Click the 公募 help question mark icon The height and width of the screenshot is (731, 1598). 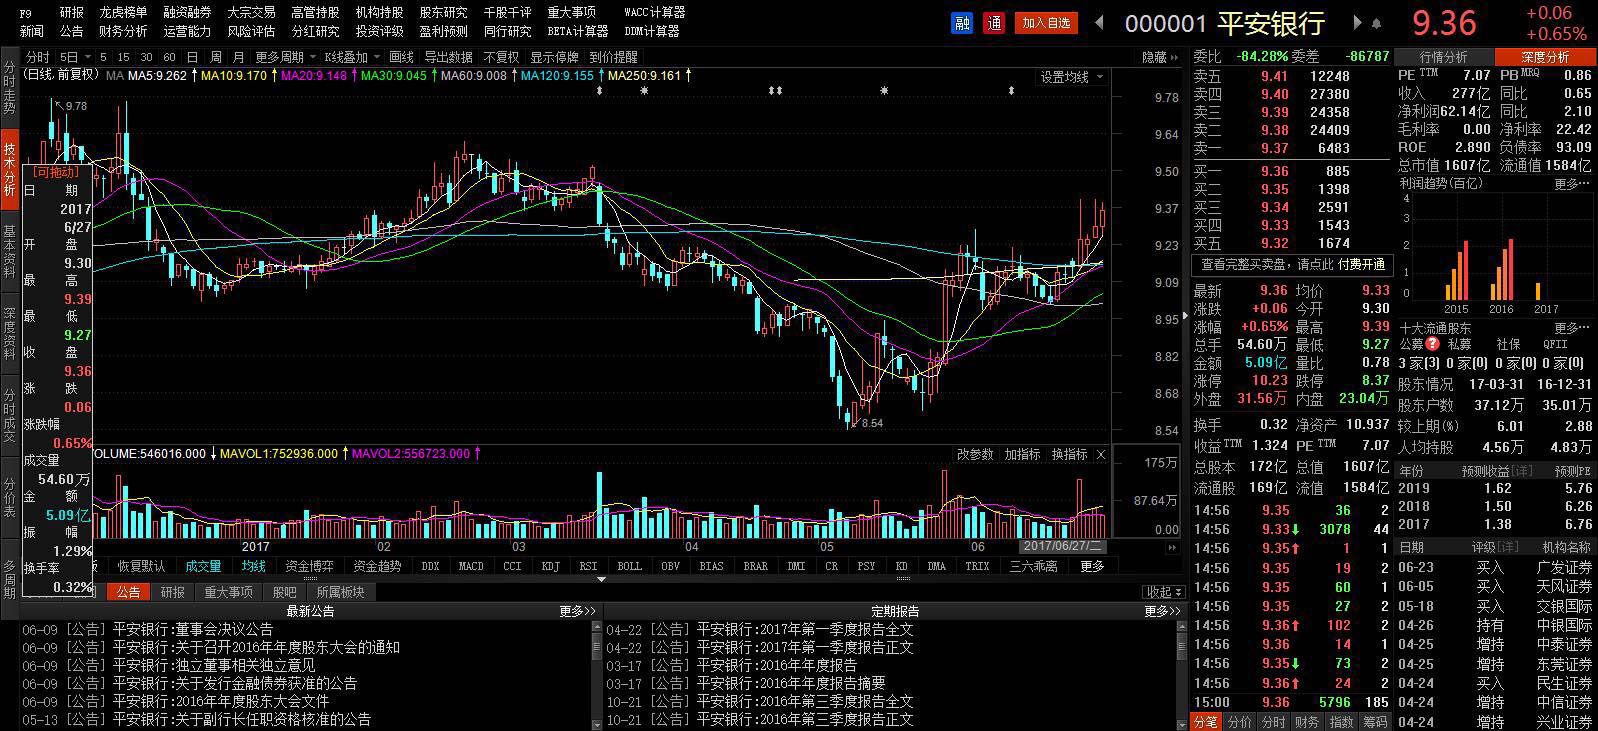tap(1432, 344)
